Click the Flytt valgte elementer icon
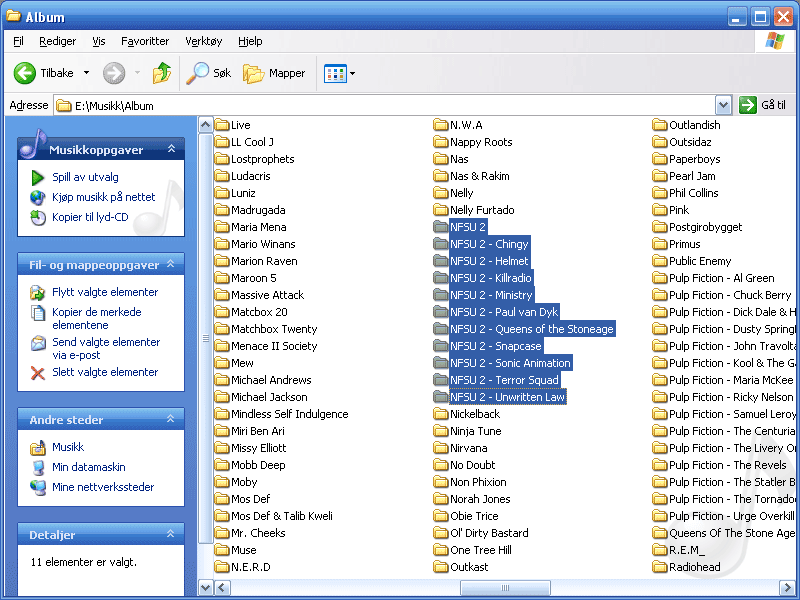 [x=38, y=292]
